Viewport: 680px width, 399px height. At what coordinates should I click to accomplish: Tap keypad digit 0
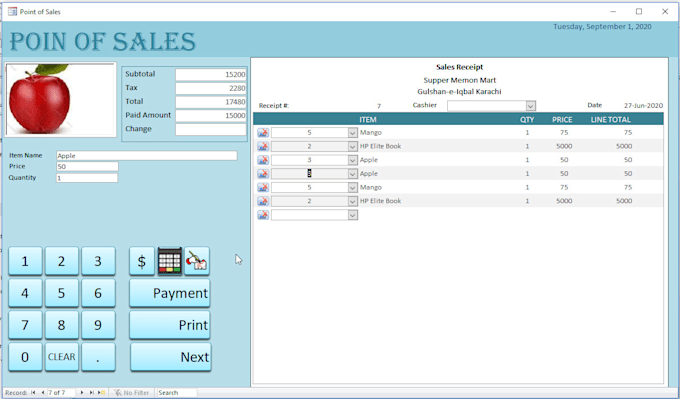coord(25,357)
